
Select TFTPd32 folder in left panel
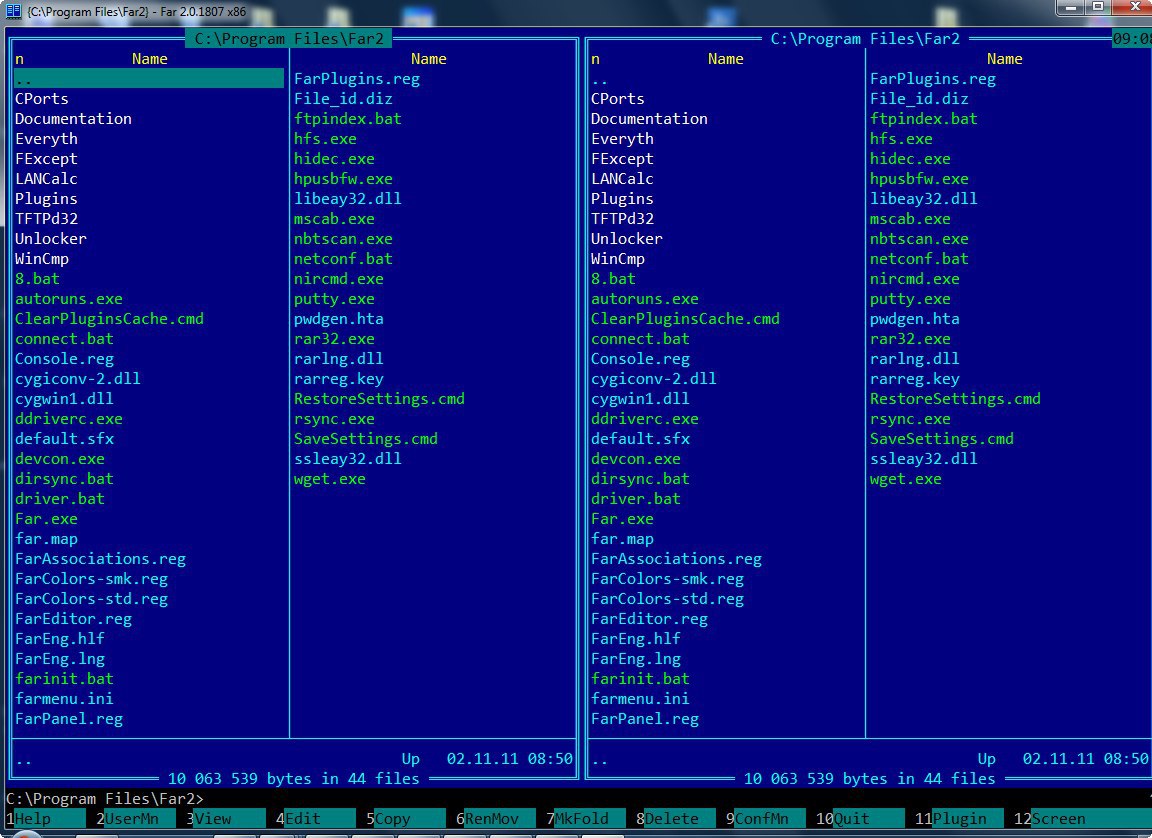point(46,218)
